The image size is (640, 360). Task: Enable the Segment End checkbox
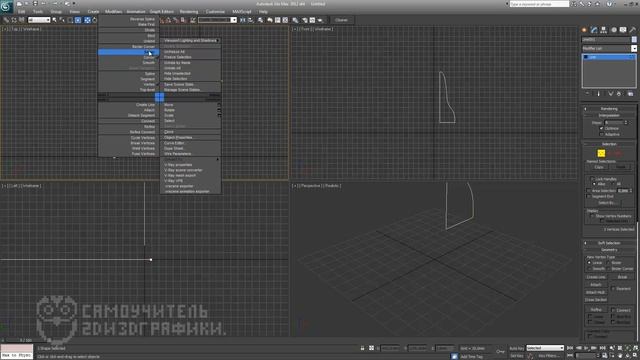coord(589,196)
